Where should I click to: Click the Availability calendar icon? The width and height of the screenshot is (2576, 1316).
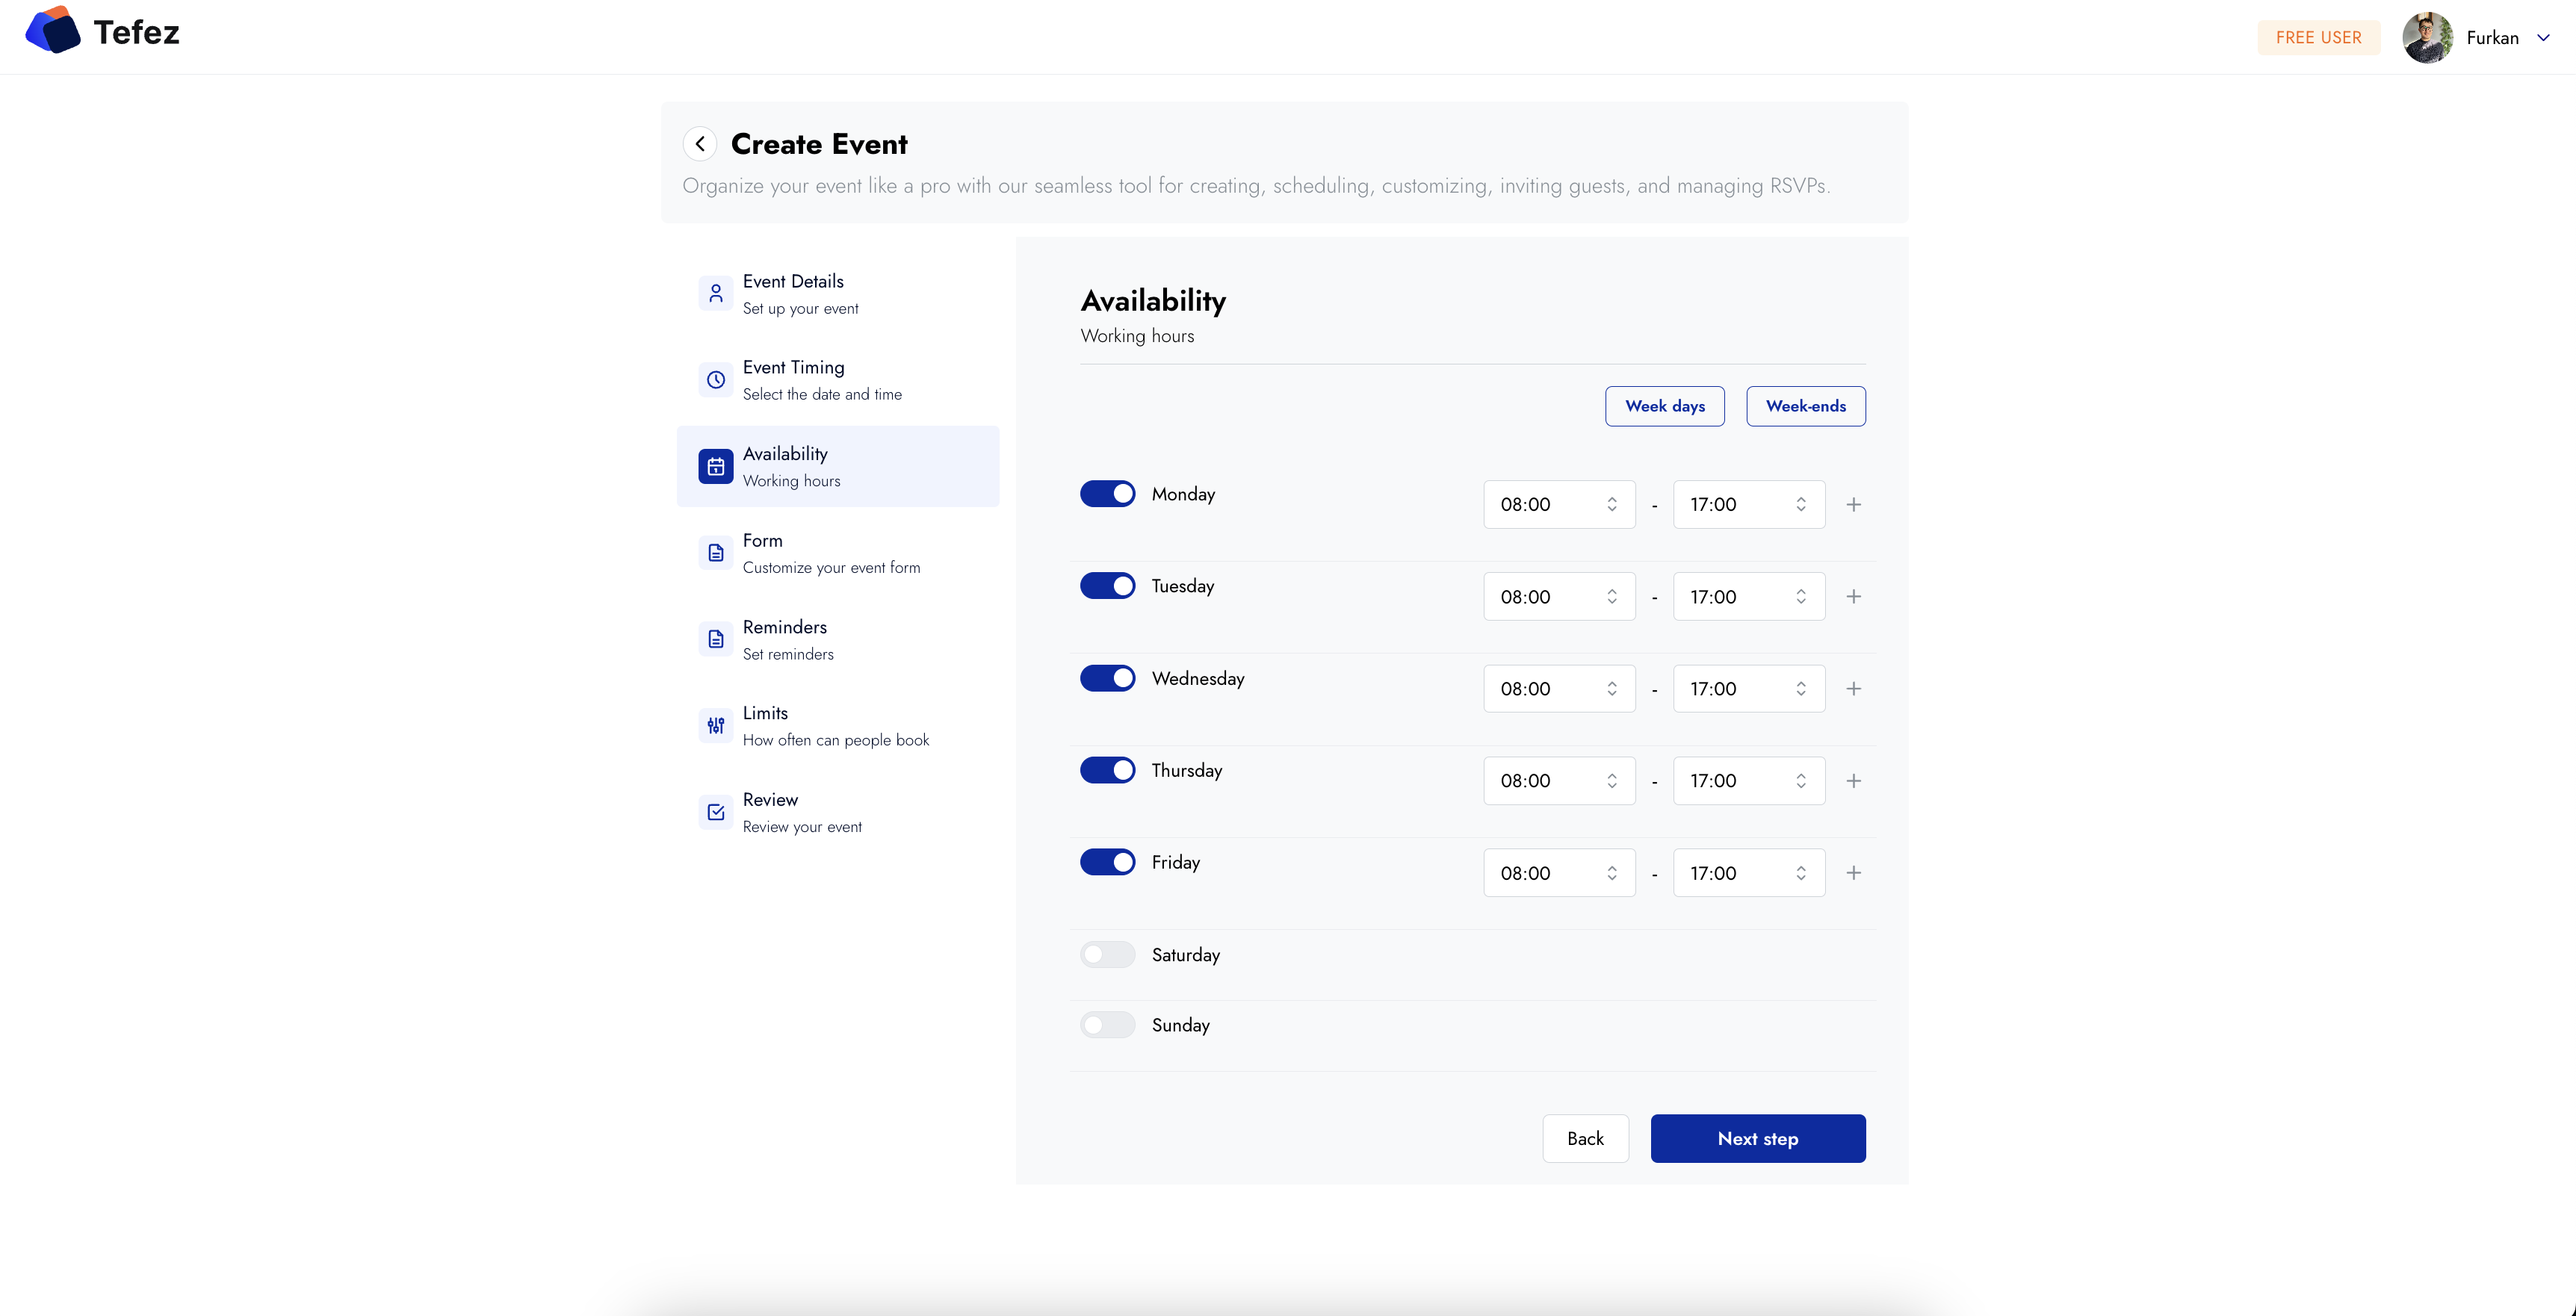tap(716, 466)
